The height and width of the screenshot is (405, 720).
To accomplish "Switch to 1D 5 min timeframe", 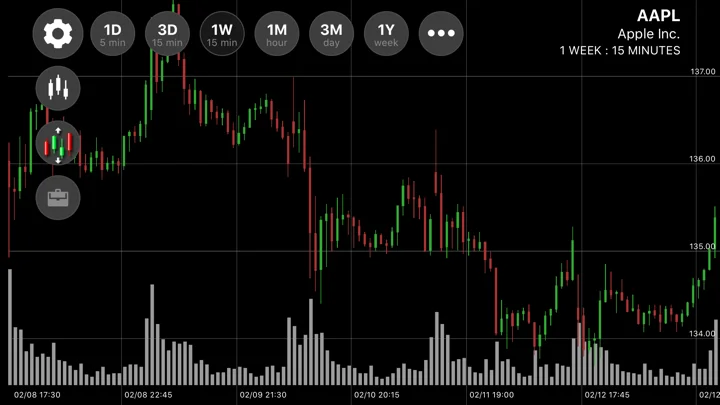I will point(112,34).
